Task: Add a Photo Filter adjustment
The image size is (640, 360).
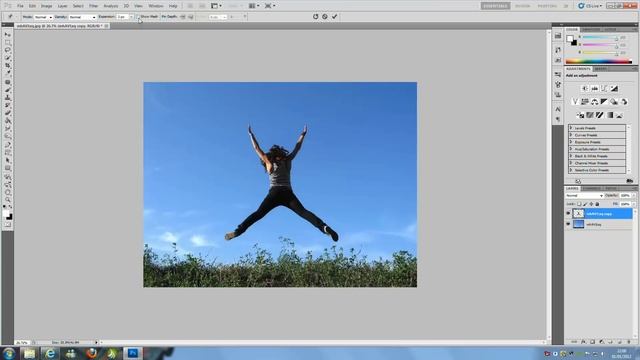Action: (614, 102)
